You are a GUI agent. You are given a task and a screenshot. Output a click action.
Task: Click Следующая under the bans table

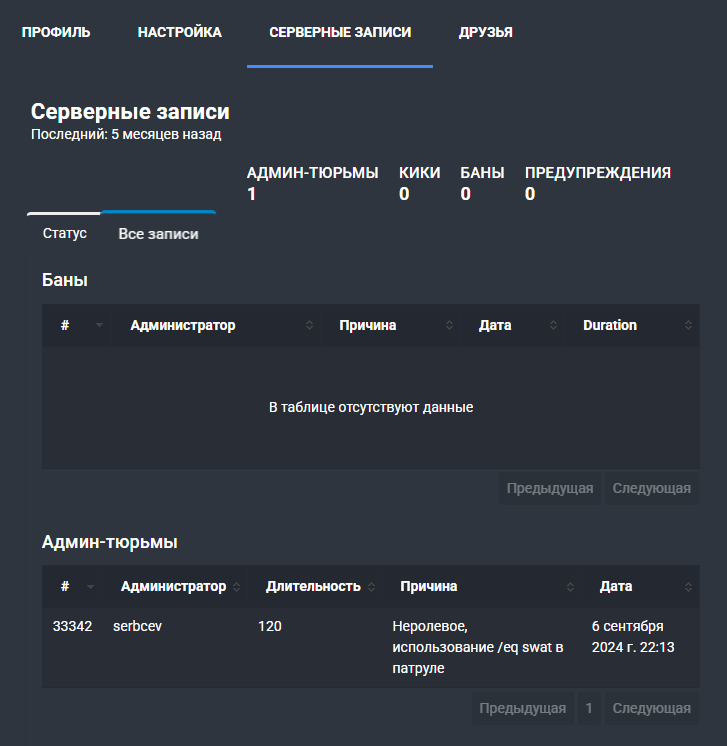(x=652, y=488)
